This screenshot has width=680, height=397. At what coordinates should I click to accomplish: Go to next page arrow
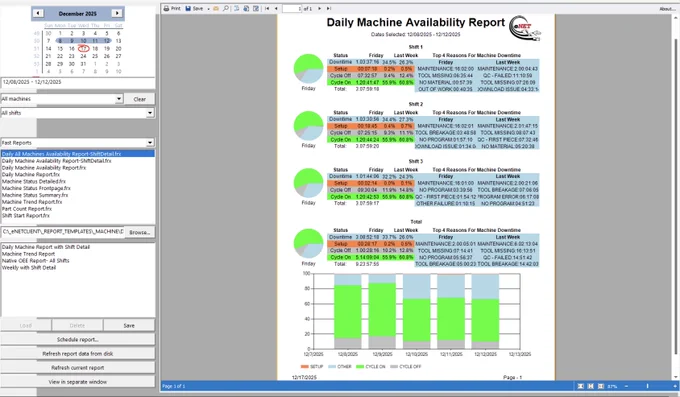(x=320, y=8)
